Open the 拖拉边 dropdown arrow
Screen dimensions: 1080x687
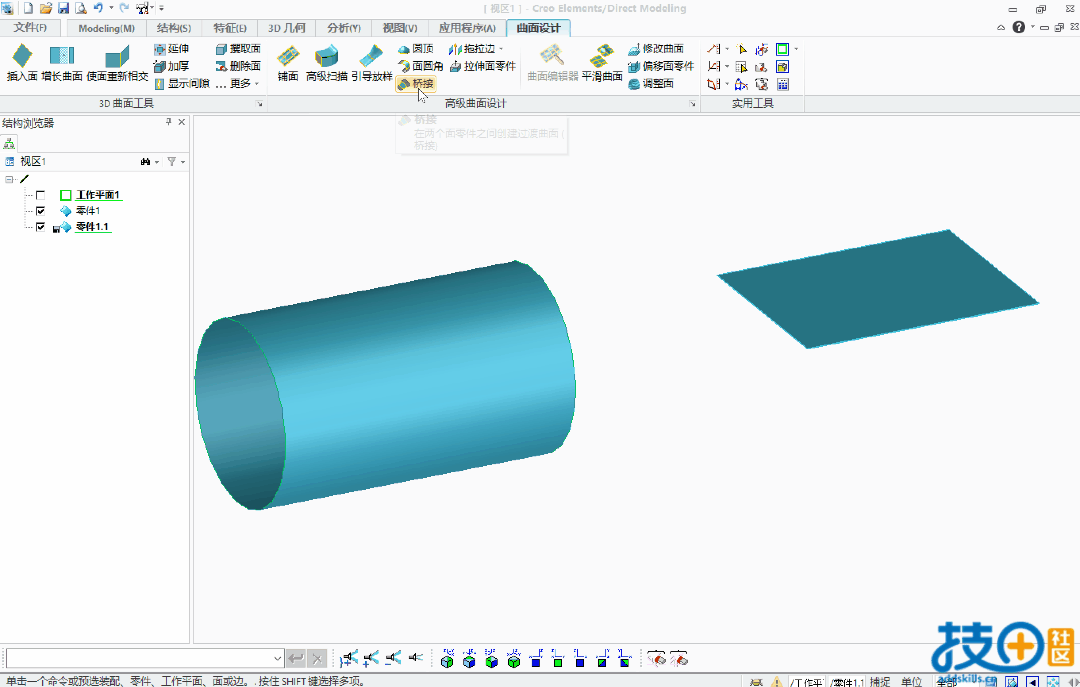tap(501, 49)
